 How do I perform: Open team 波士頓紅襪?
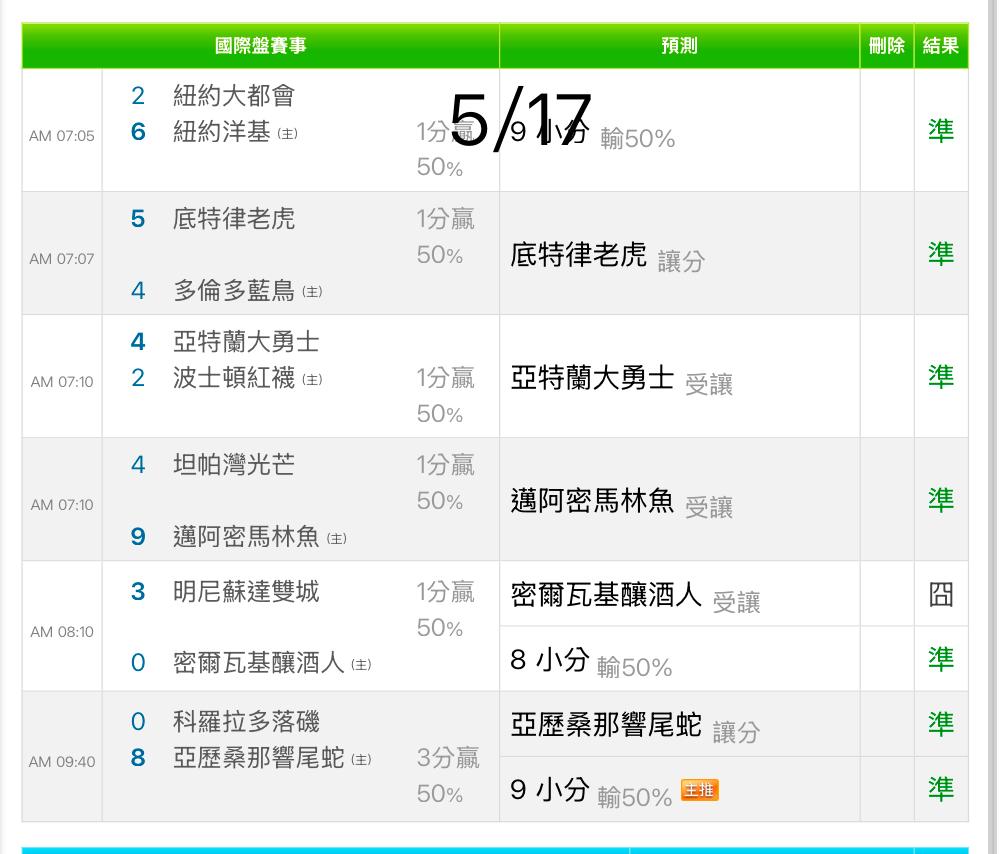[234, 377]
